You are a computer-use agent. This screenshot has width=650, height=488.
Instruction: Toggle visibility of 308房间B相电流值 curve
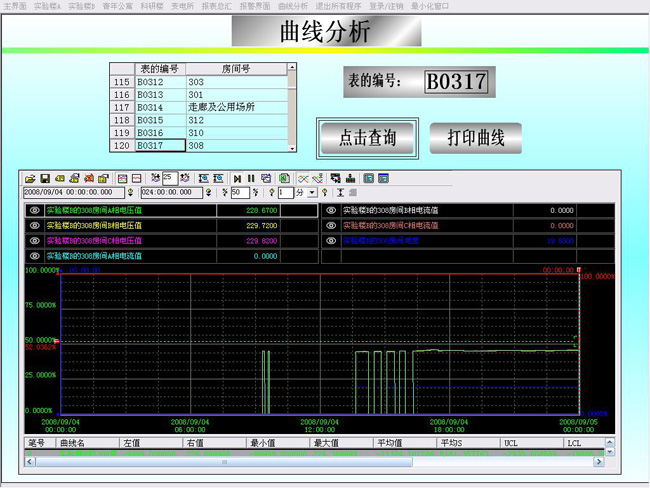[x=331, y=210]
